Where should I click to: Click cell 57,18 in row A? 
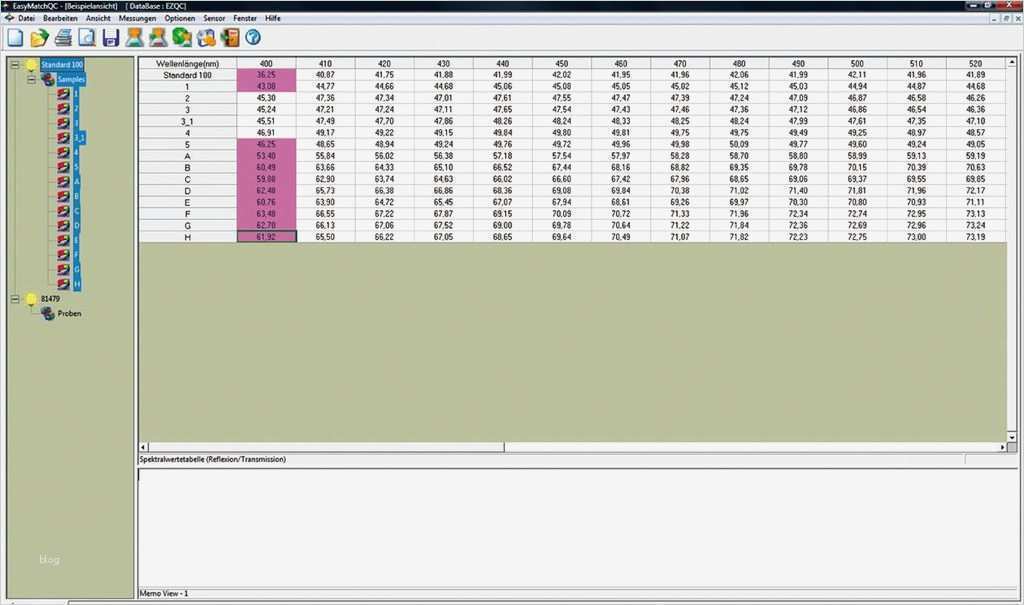coord(503,156)
